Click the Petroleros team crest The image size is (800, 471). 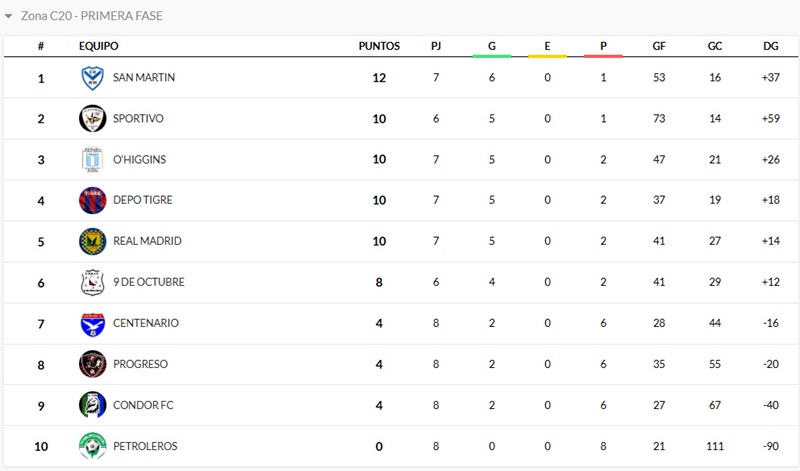[92, 446]
